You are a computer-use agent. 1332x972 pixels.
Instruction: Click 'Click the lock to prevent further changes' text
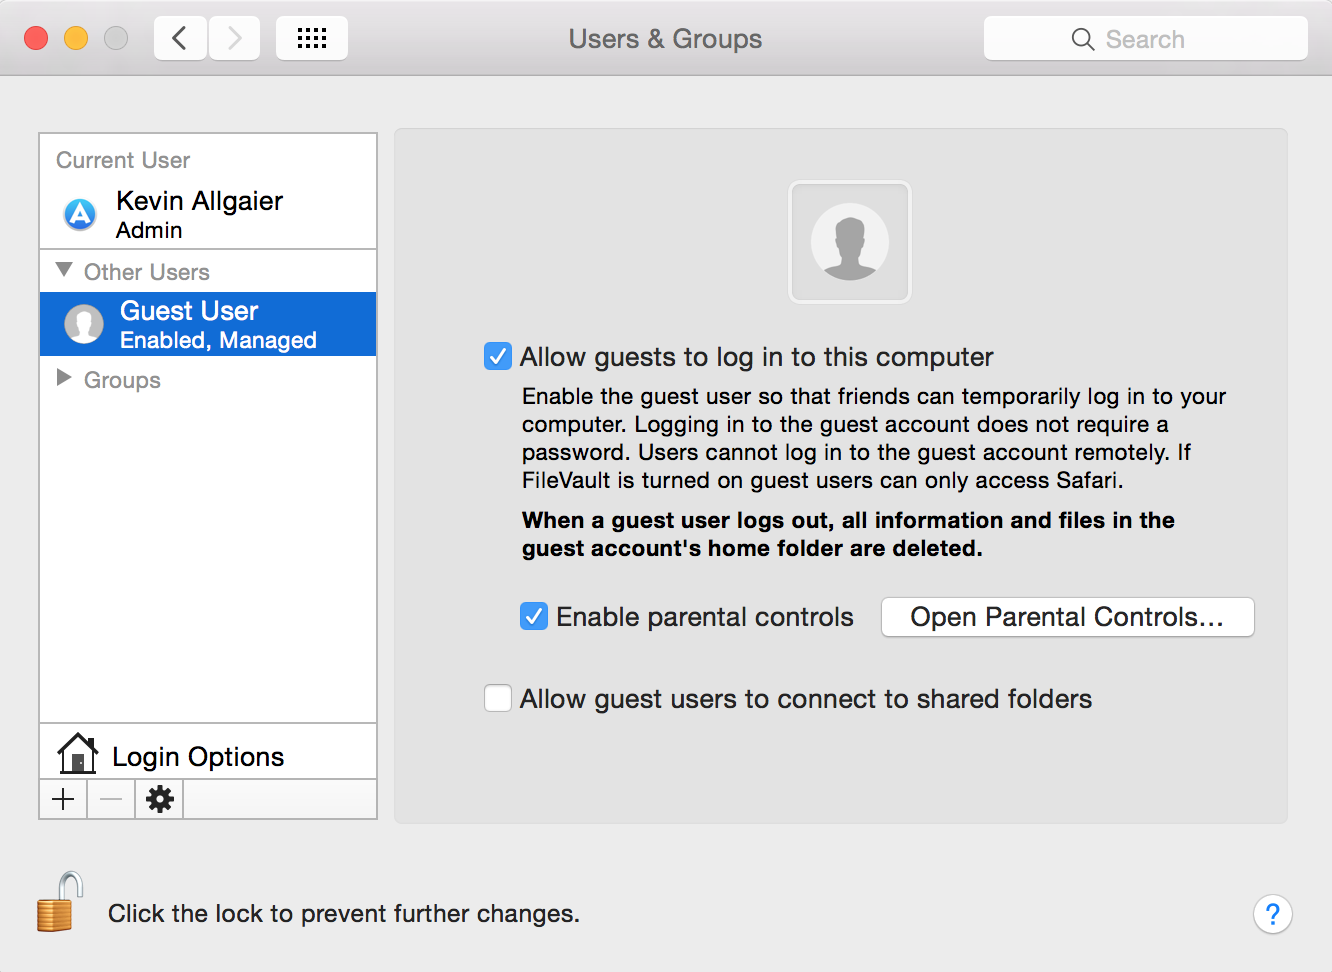344,914
